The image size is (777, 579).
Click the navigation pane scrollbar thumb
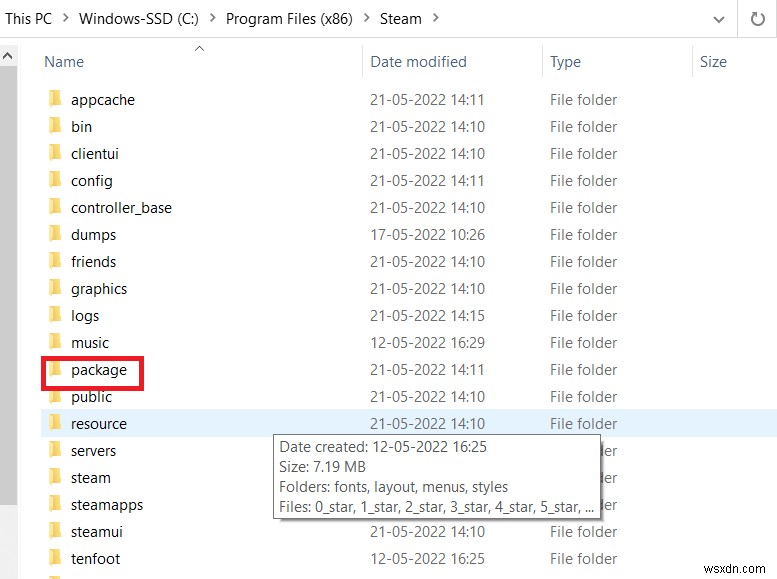coord(7,285)
